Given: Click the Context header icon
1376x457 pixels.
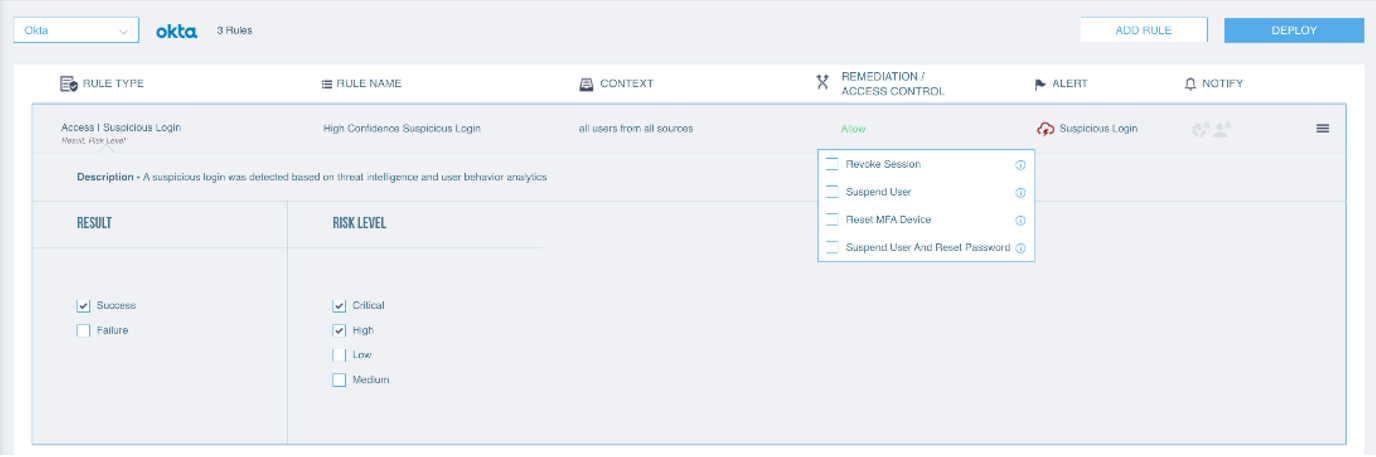Looking at the screenshot, I should 586,84.
